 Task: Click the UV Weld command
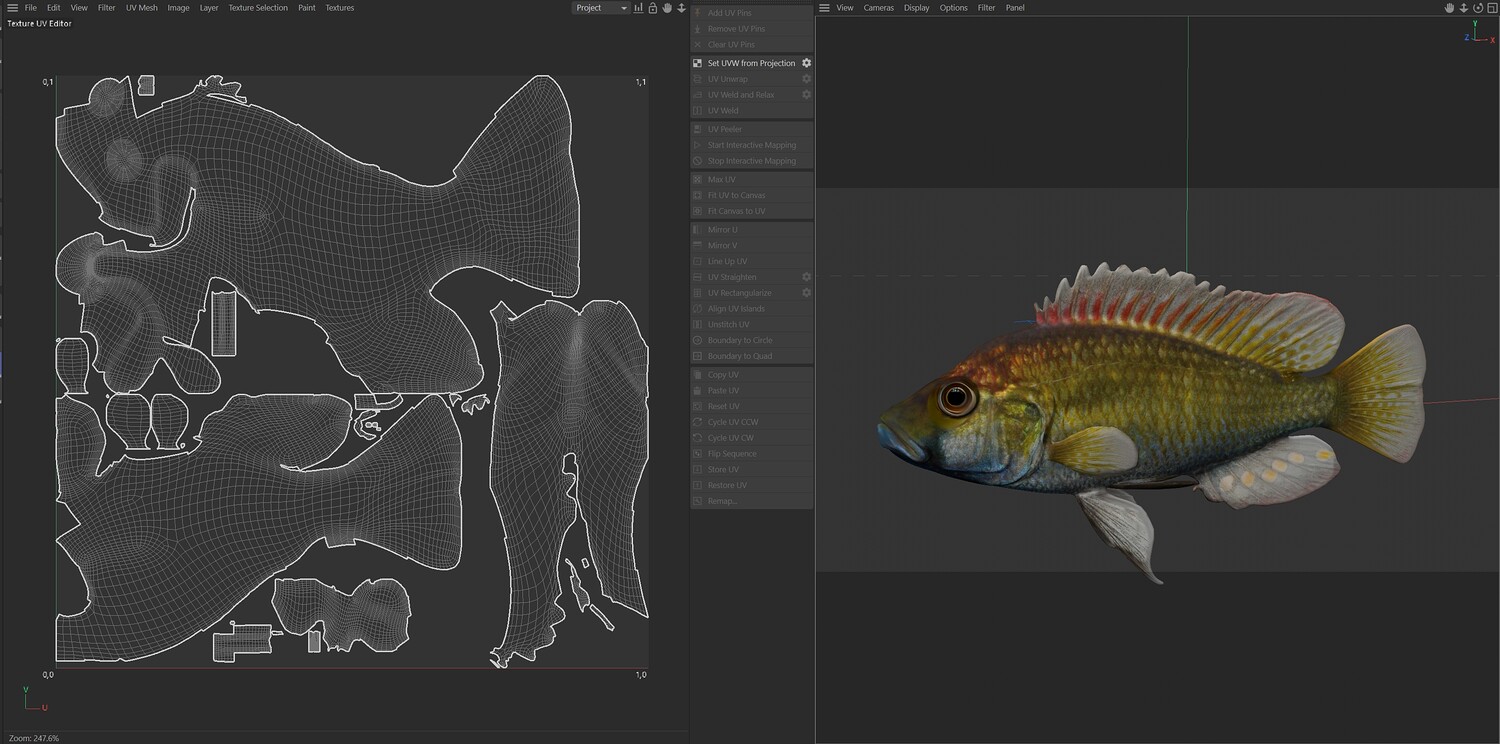pos(752,111)
